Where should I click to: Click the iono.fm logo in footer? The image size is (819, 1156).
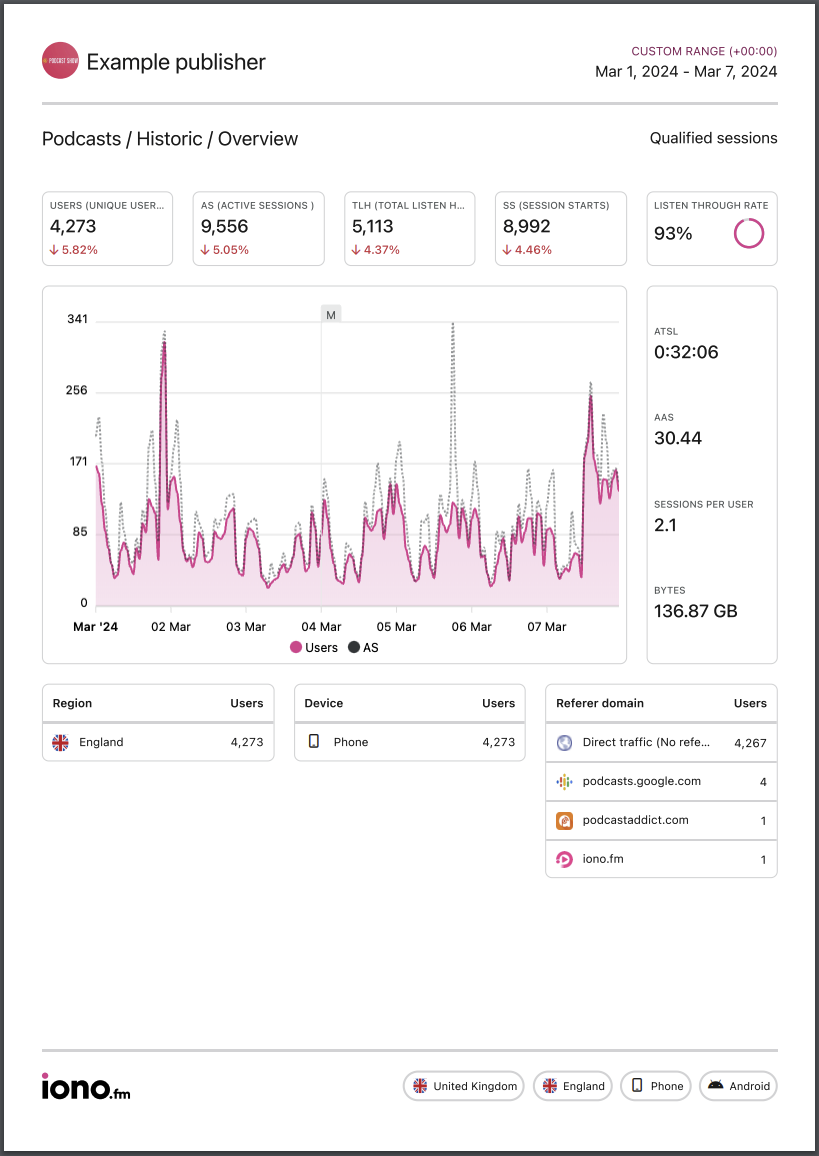coord(86,1086)
